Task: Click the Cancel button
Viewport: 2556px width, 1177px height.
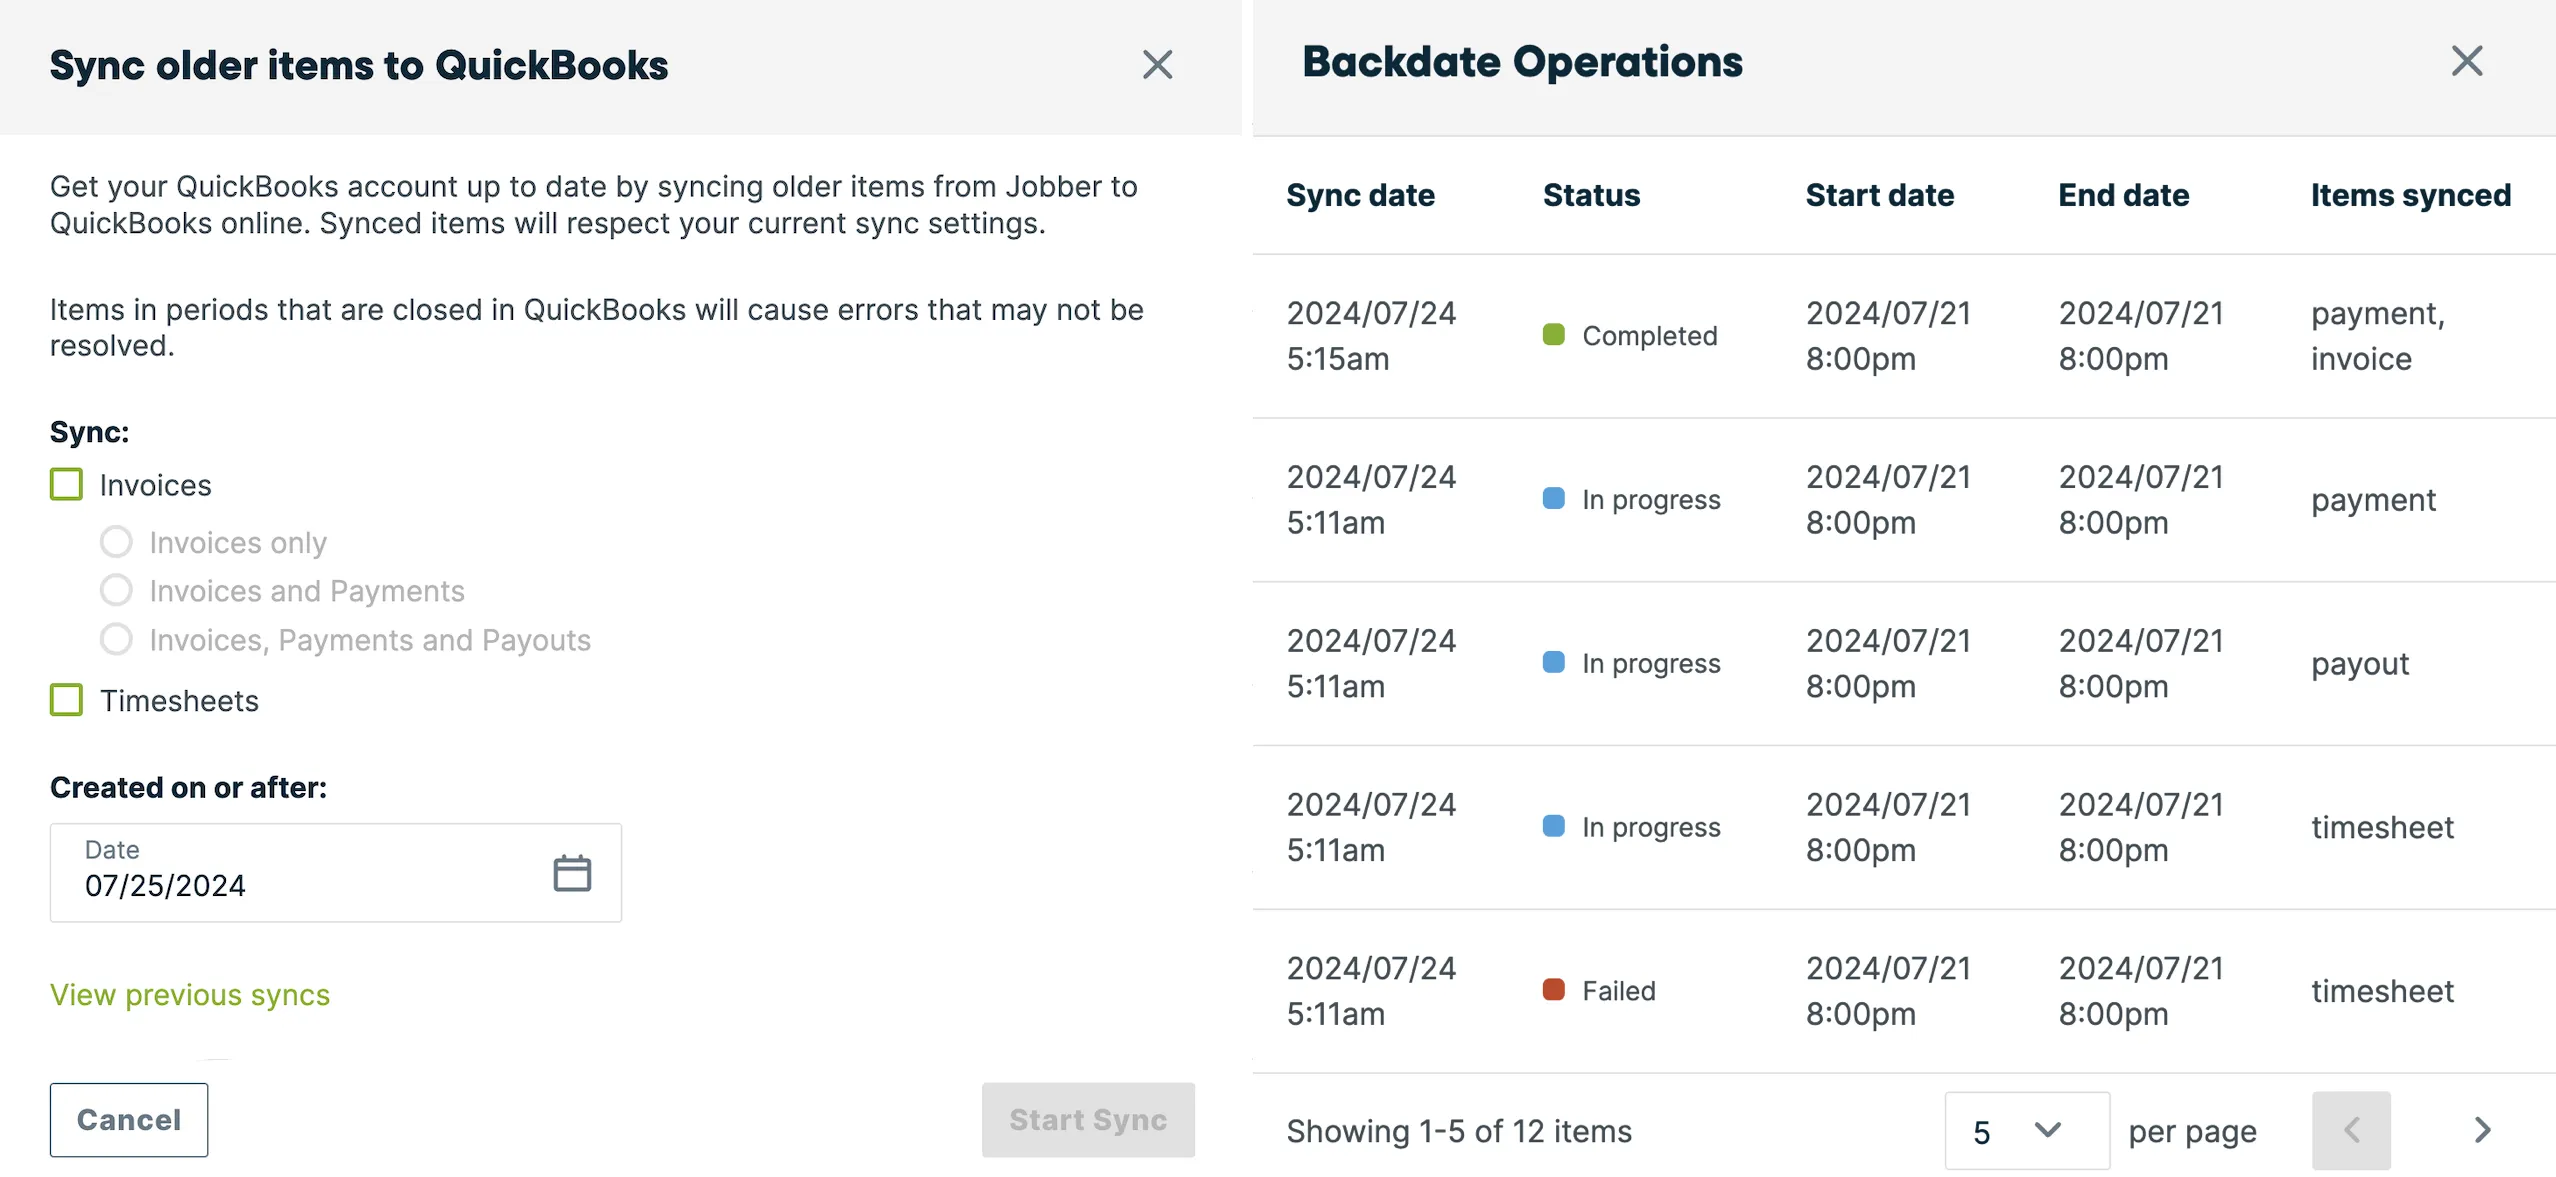Action: (x=129, y=1120)
